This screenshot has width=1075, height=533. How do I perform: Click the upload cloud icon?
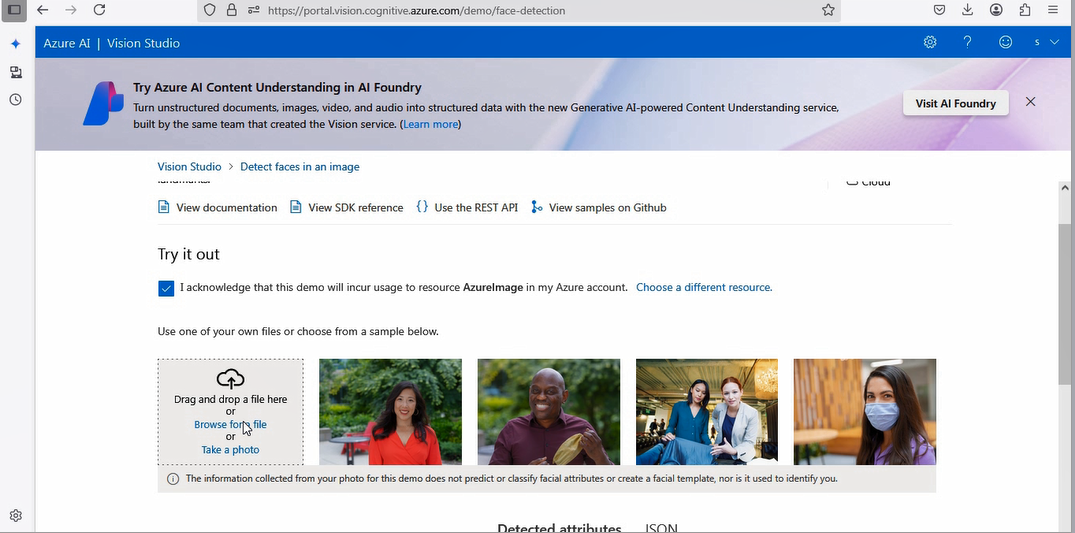pyautogui.click(x=230, y=379)
